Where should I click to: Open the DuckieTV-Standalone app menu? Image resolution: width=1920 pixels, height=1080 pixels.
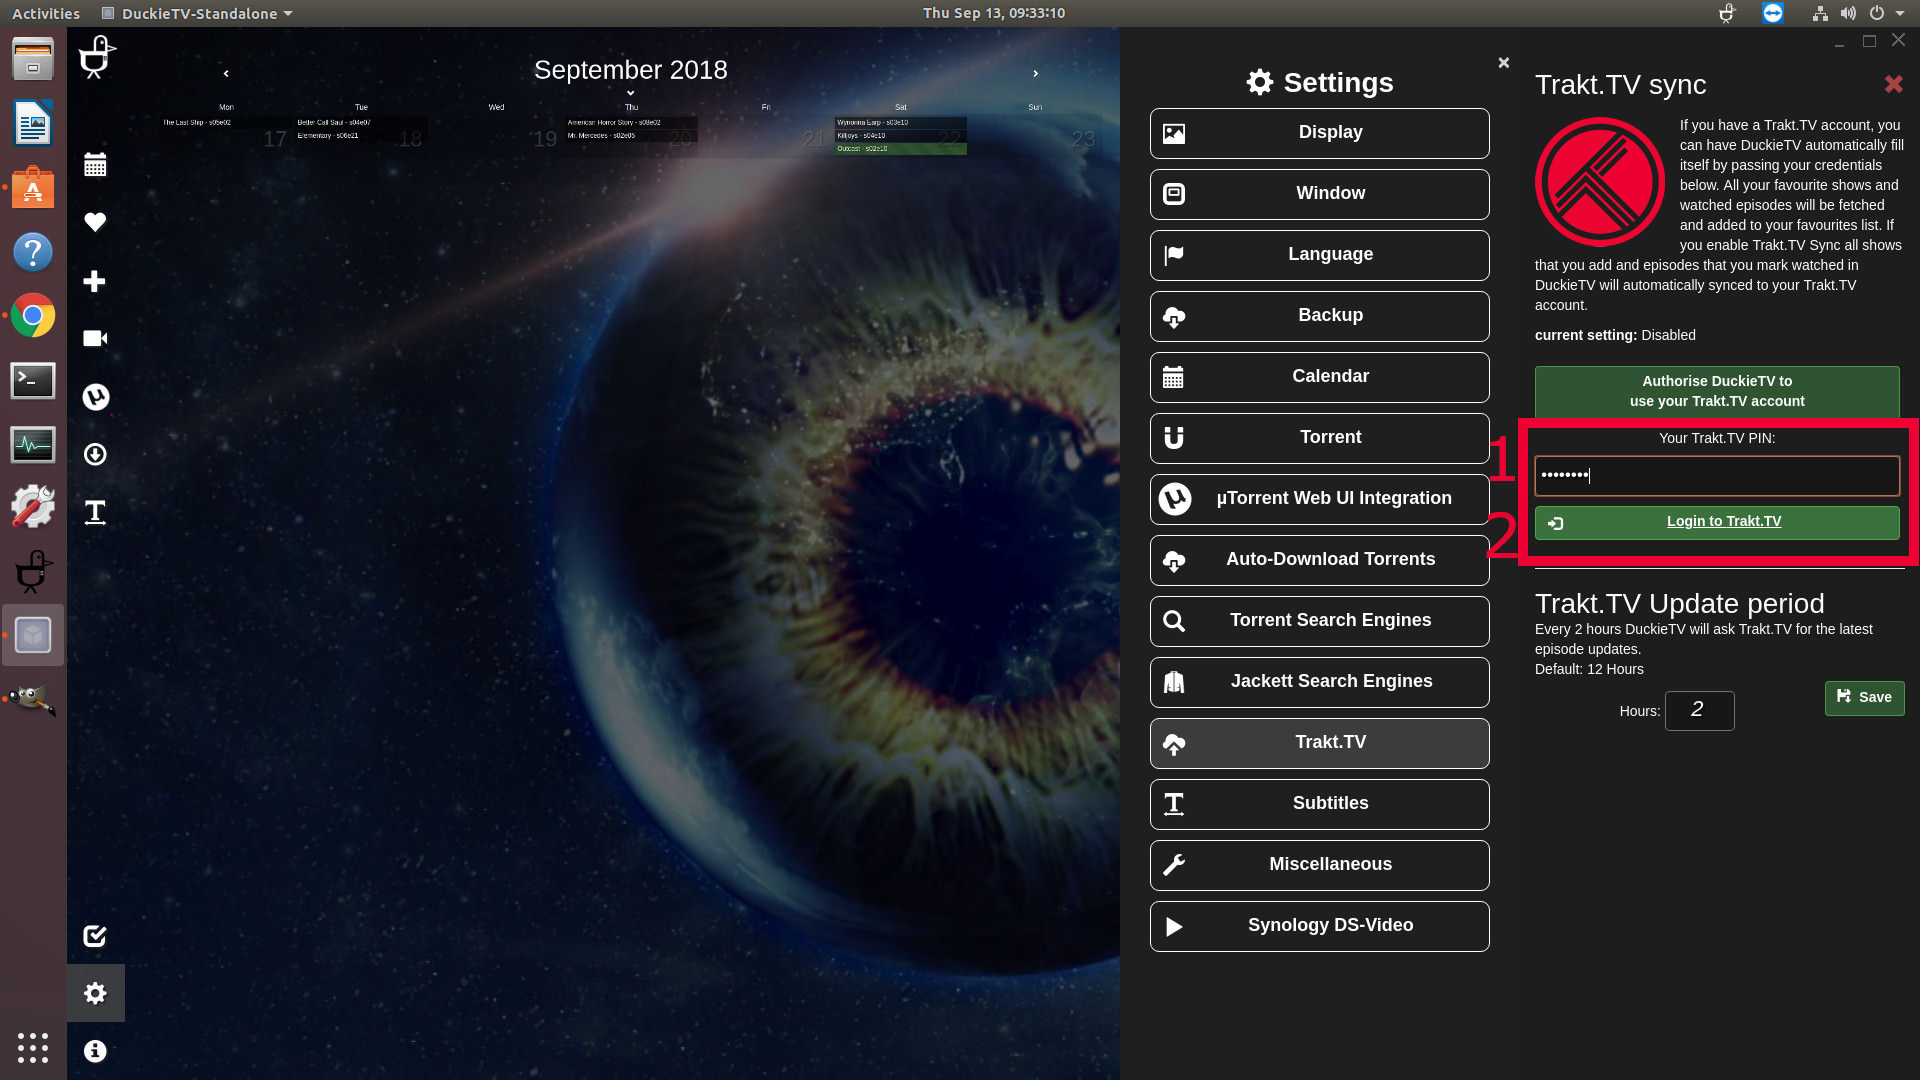[x=198, y=13]
